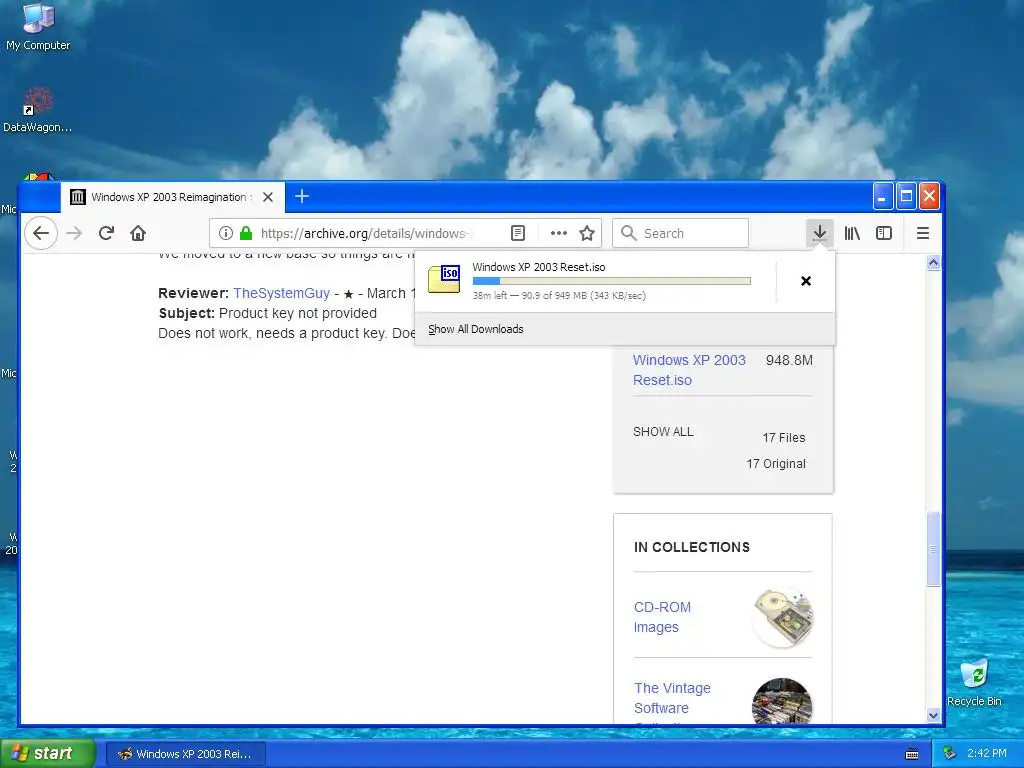Close the Windows XP 2003 Reimagination tab

268,197
